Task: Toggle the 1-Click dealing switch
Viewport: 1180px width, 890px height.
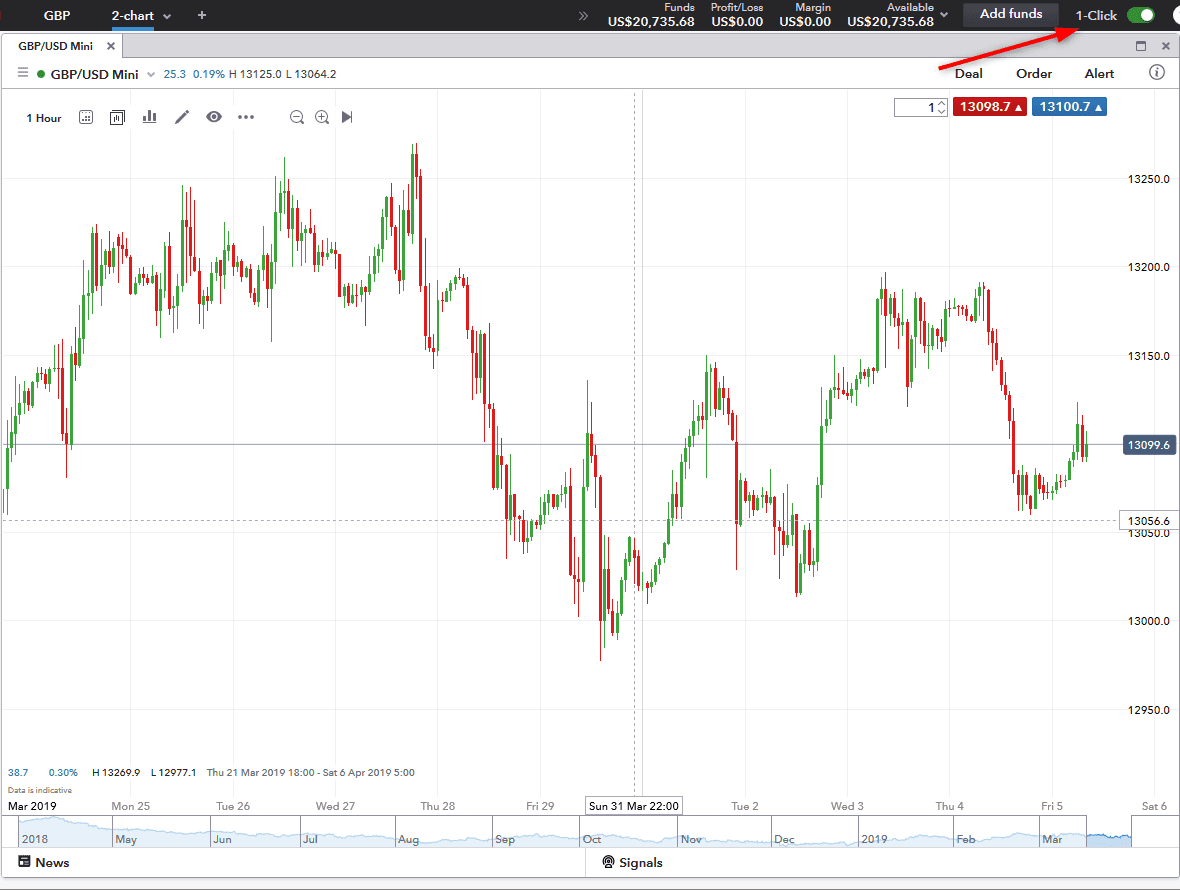Action: [x=1140, y=15]
